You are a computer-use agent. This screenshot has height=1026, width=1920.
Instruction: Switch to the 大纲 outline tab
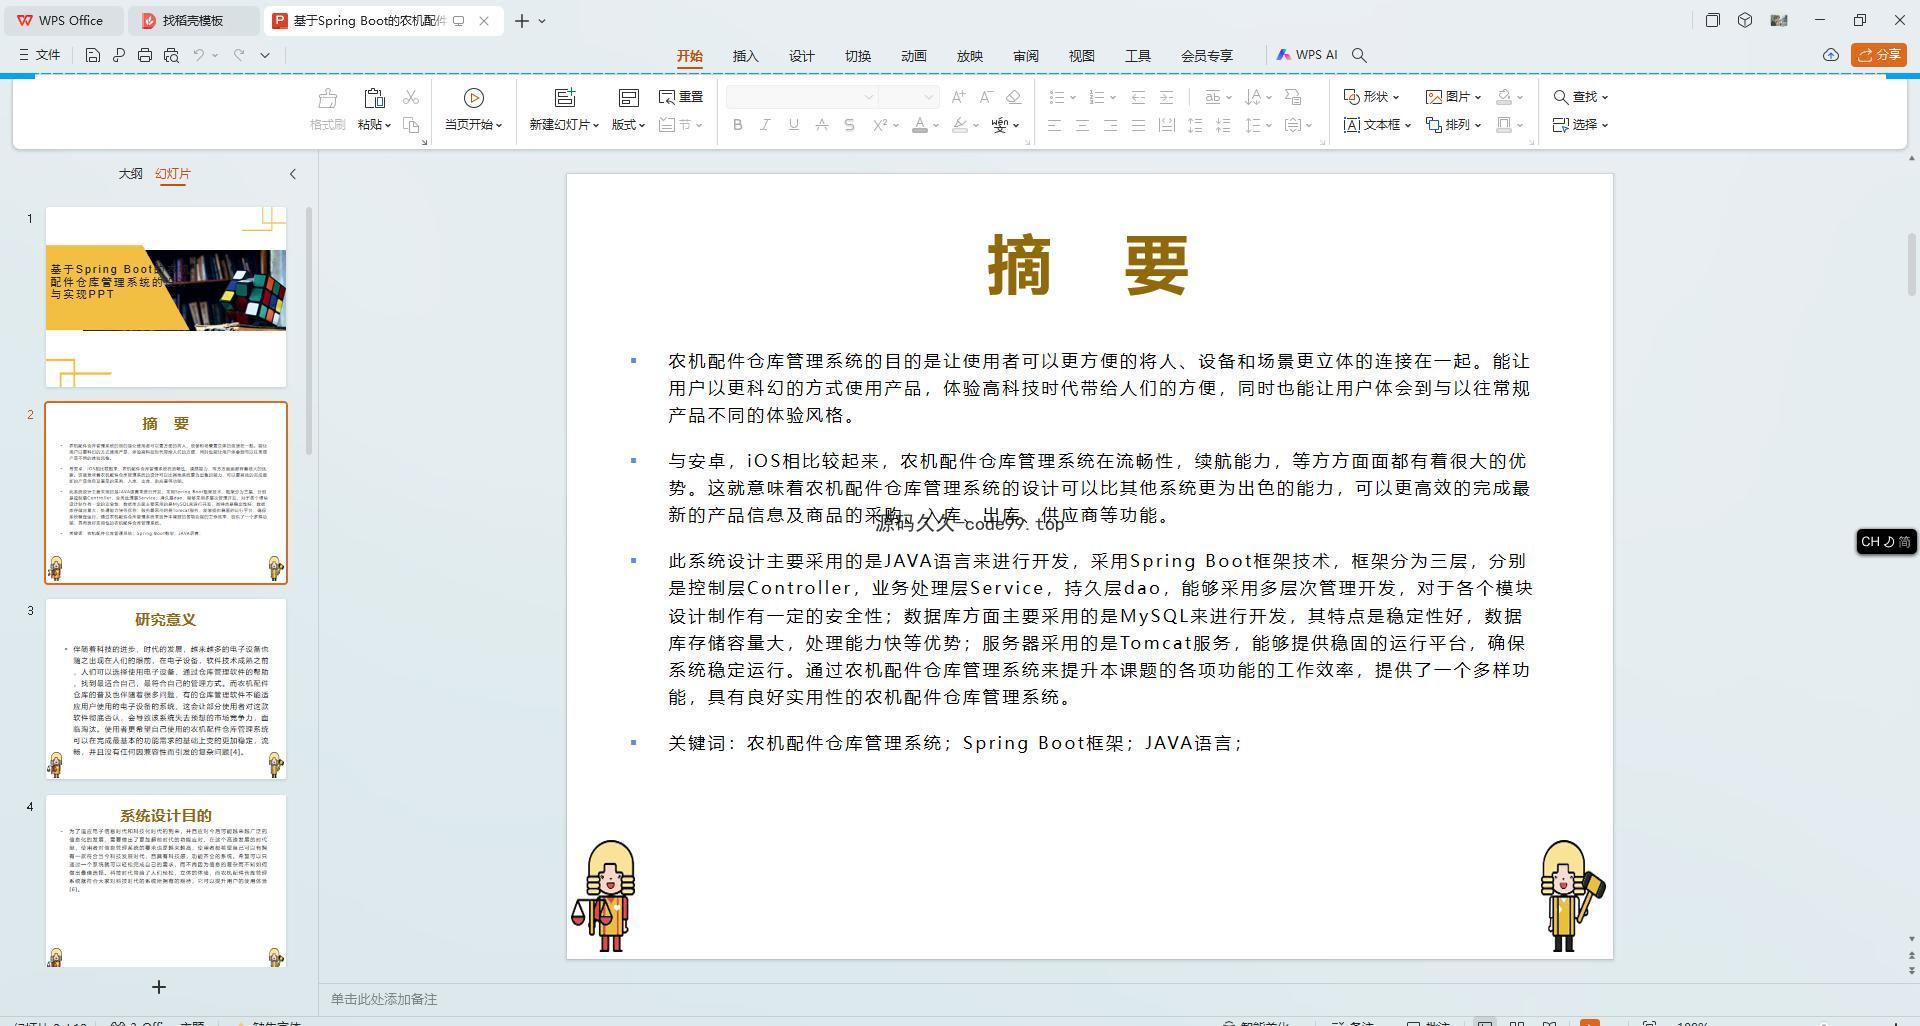(130, 174)
